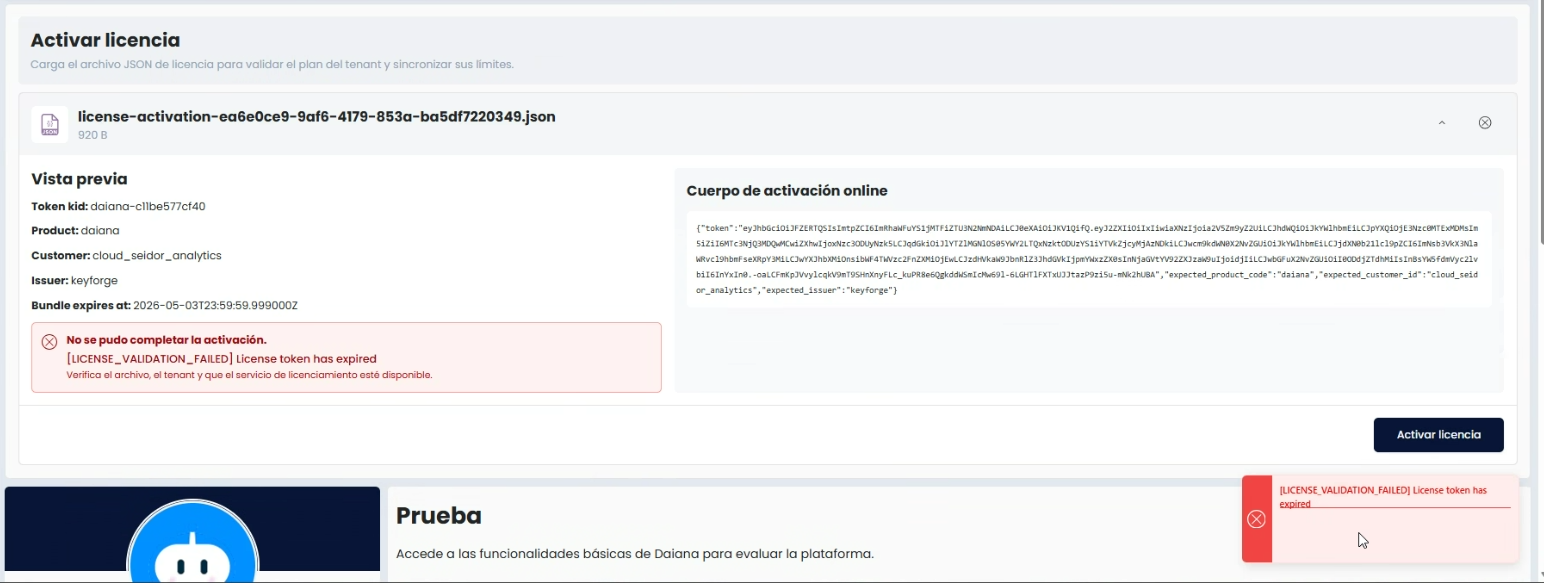The image size is (1544, 583).
Task: Click the JSON file icon
Action: [x=50, y=124]
